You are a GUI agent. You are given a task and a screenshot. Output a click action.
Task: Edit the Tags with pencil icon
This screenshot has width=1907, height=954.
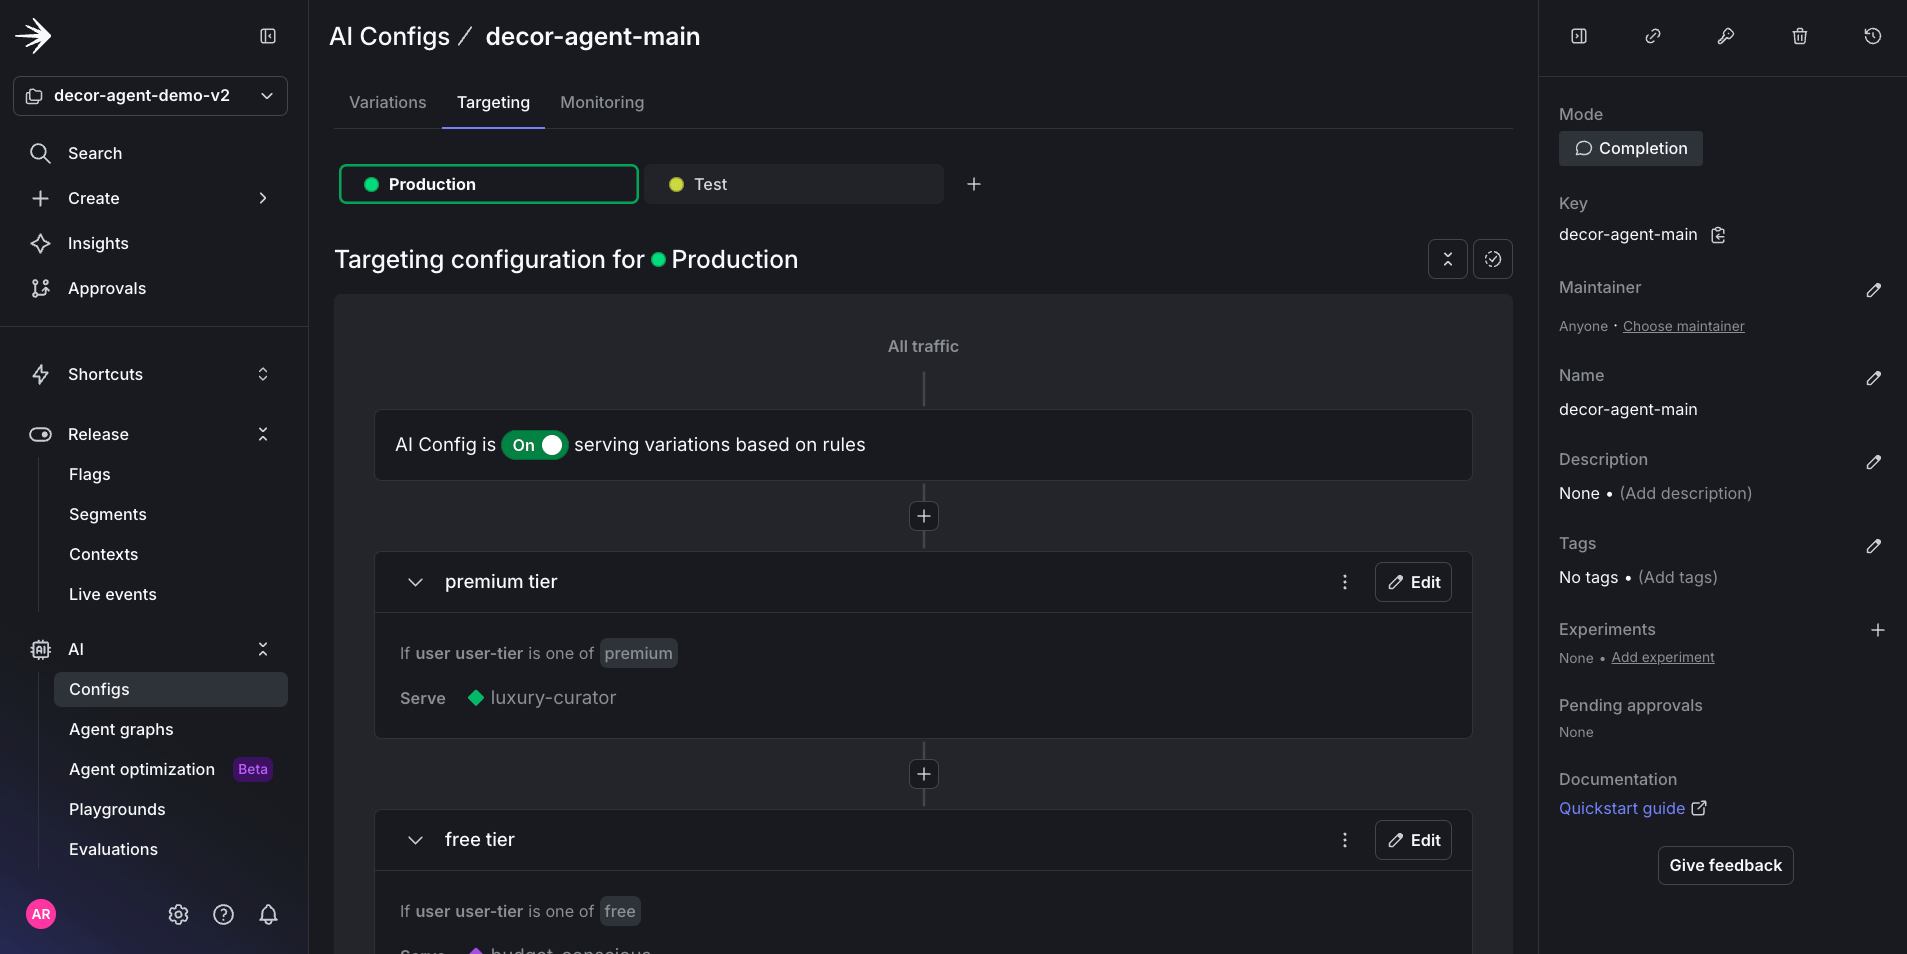click(x=1874, y=546)
